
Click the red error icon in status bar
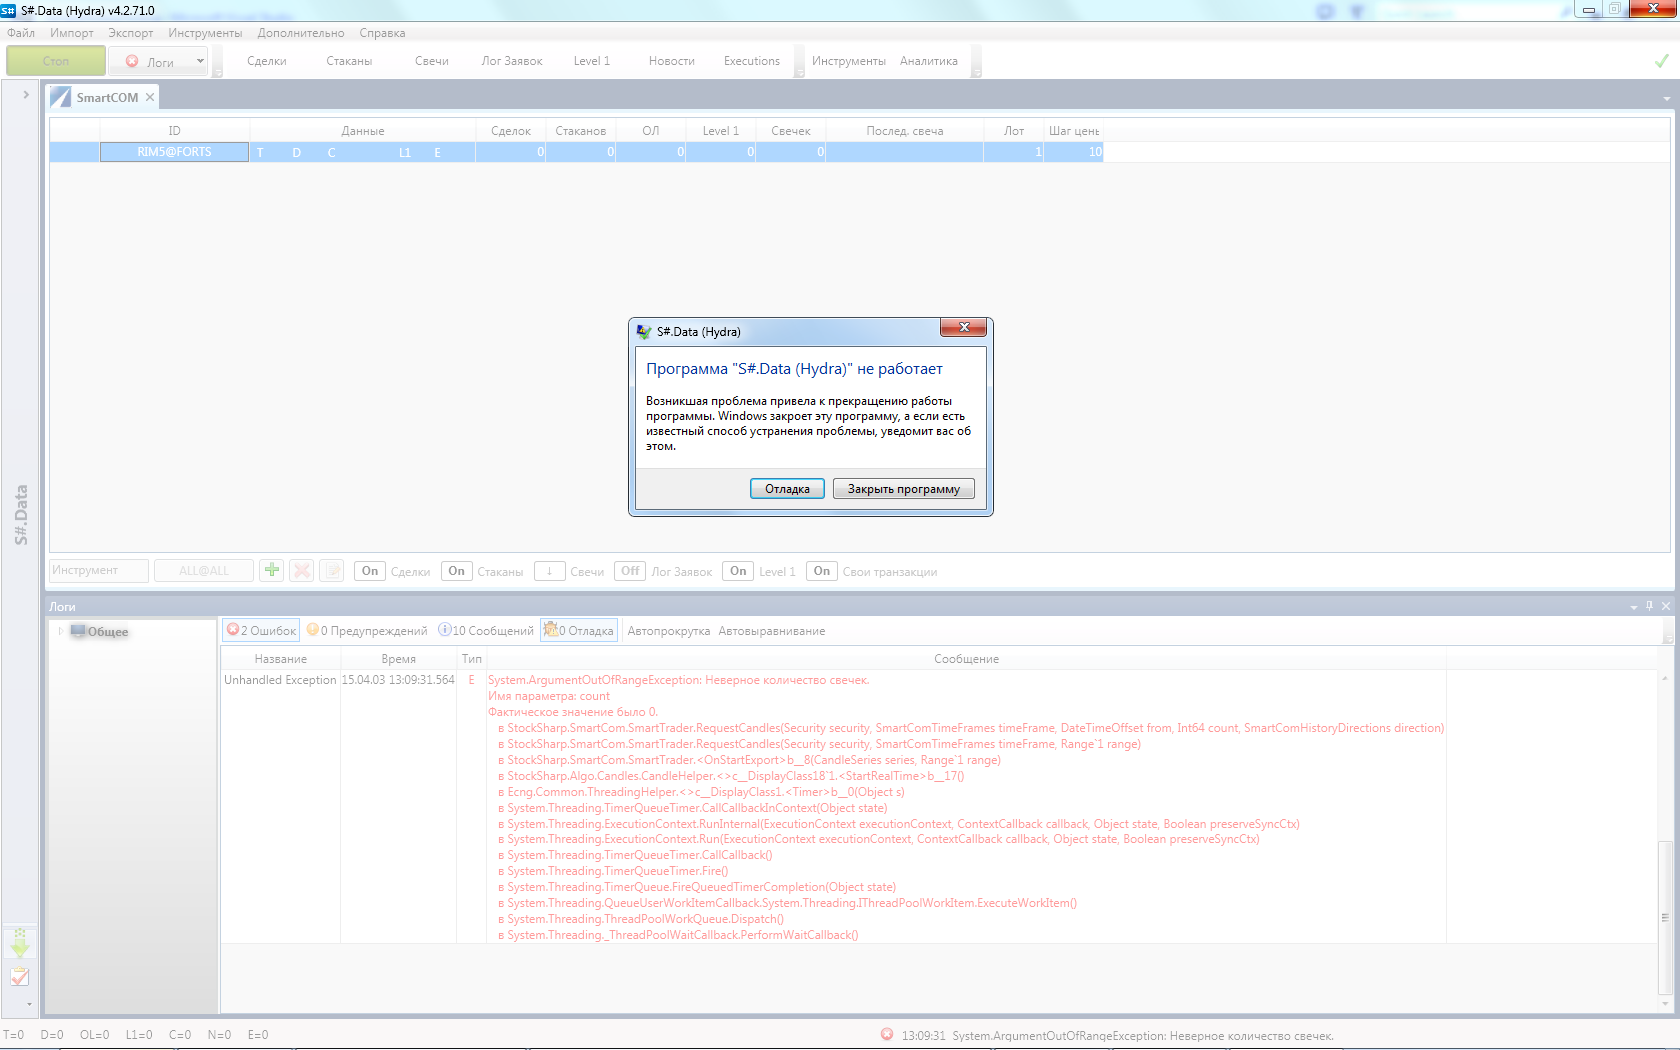click(x=887, y=1035)
